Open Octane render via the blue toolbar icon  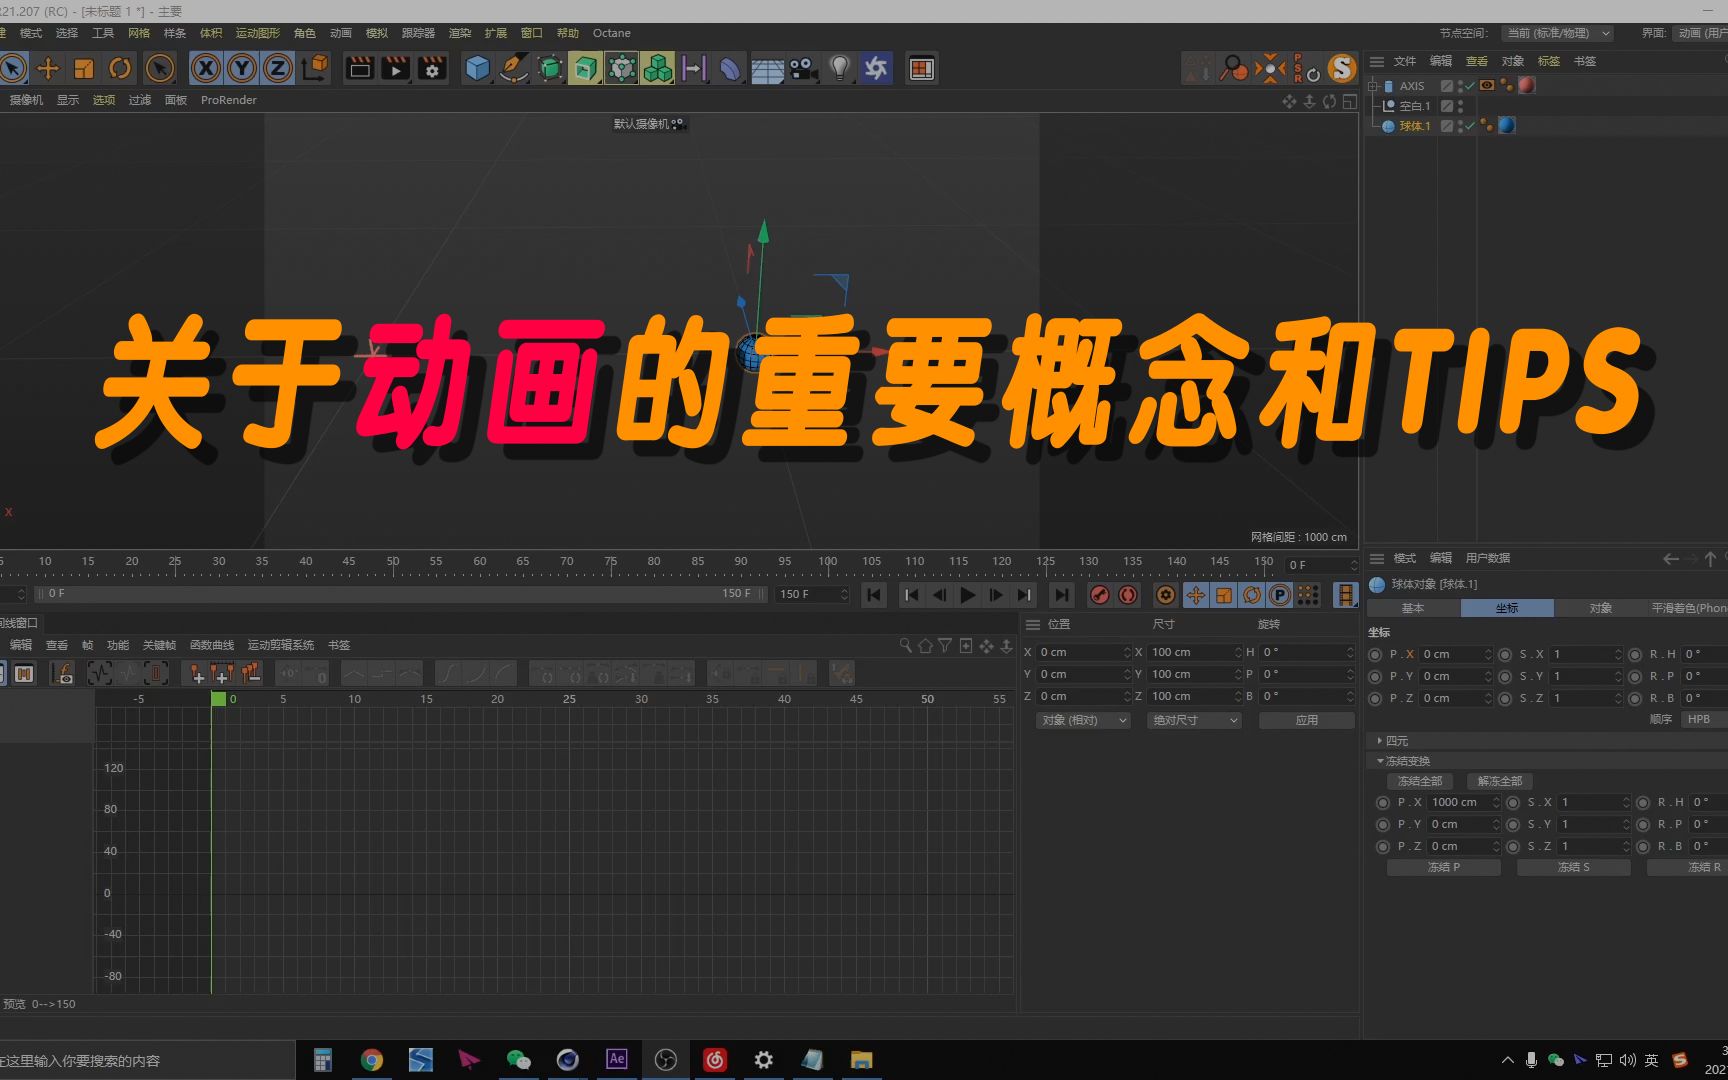click(x=876, y=68)
